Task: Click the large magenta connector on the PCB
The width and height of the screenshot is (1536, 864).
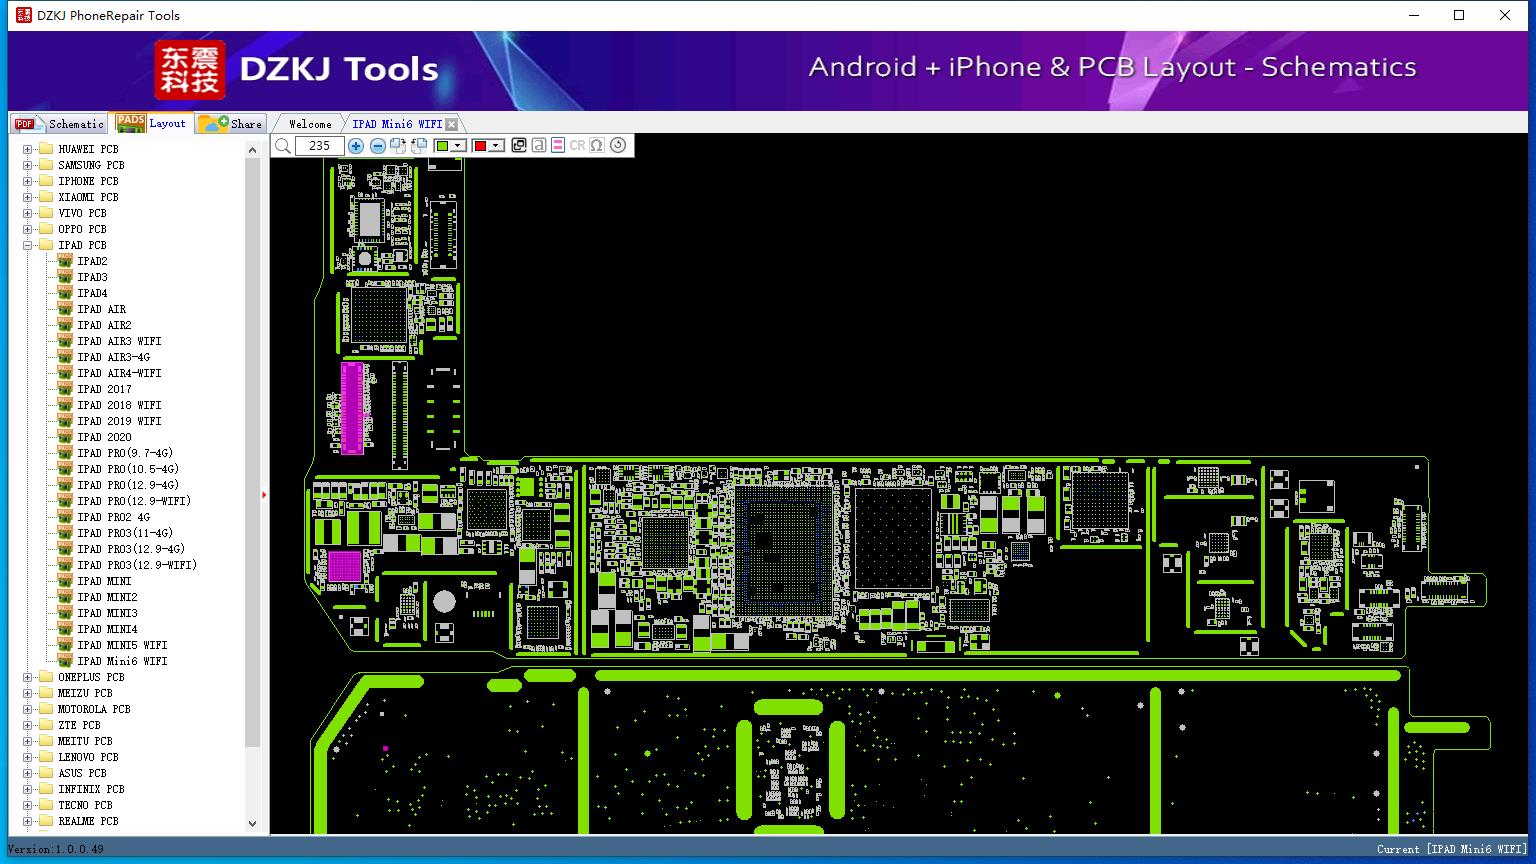Action: tap(352, 408)
